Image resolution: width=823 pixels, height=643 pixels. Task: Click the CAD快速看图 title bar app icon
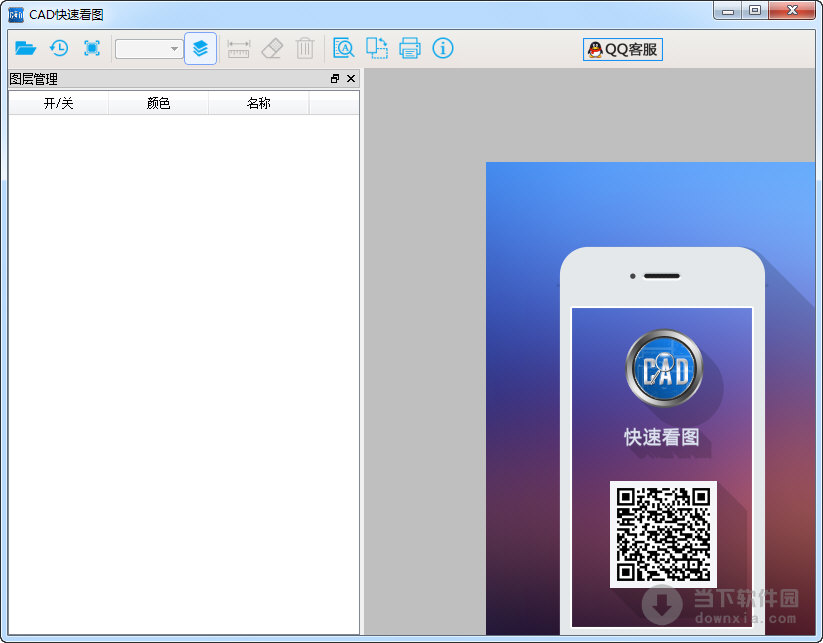(x=16, y=15)
